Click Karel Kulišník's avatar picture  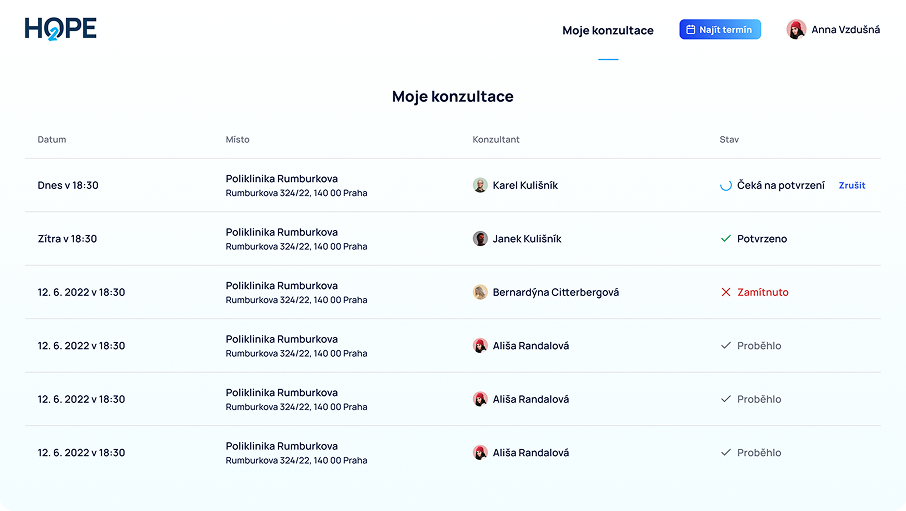pyautogui.click(x=480, y=185)
